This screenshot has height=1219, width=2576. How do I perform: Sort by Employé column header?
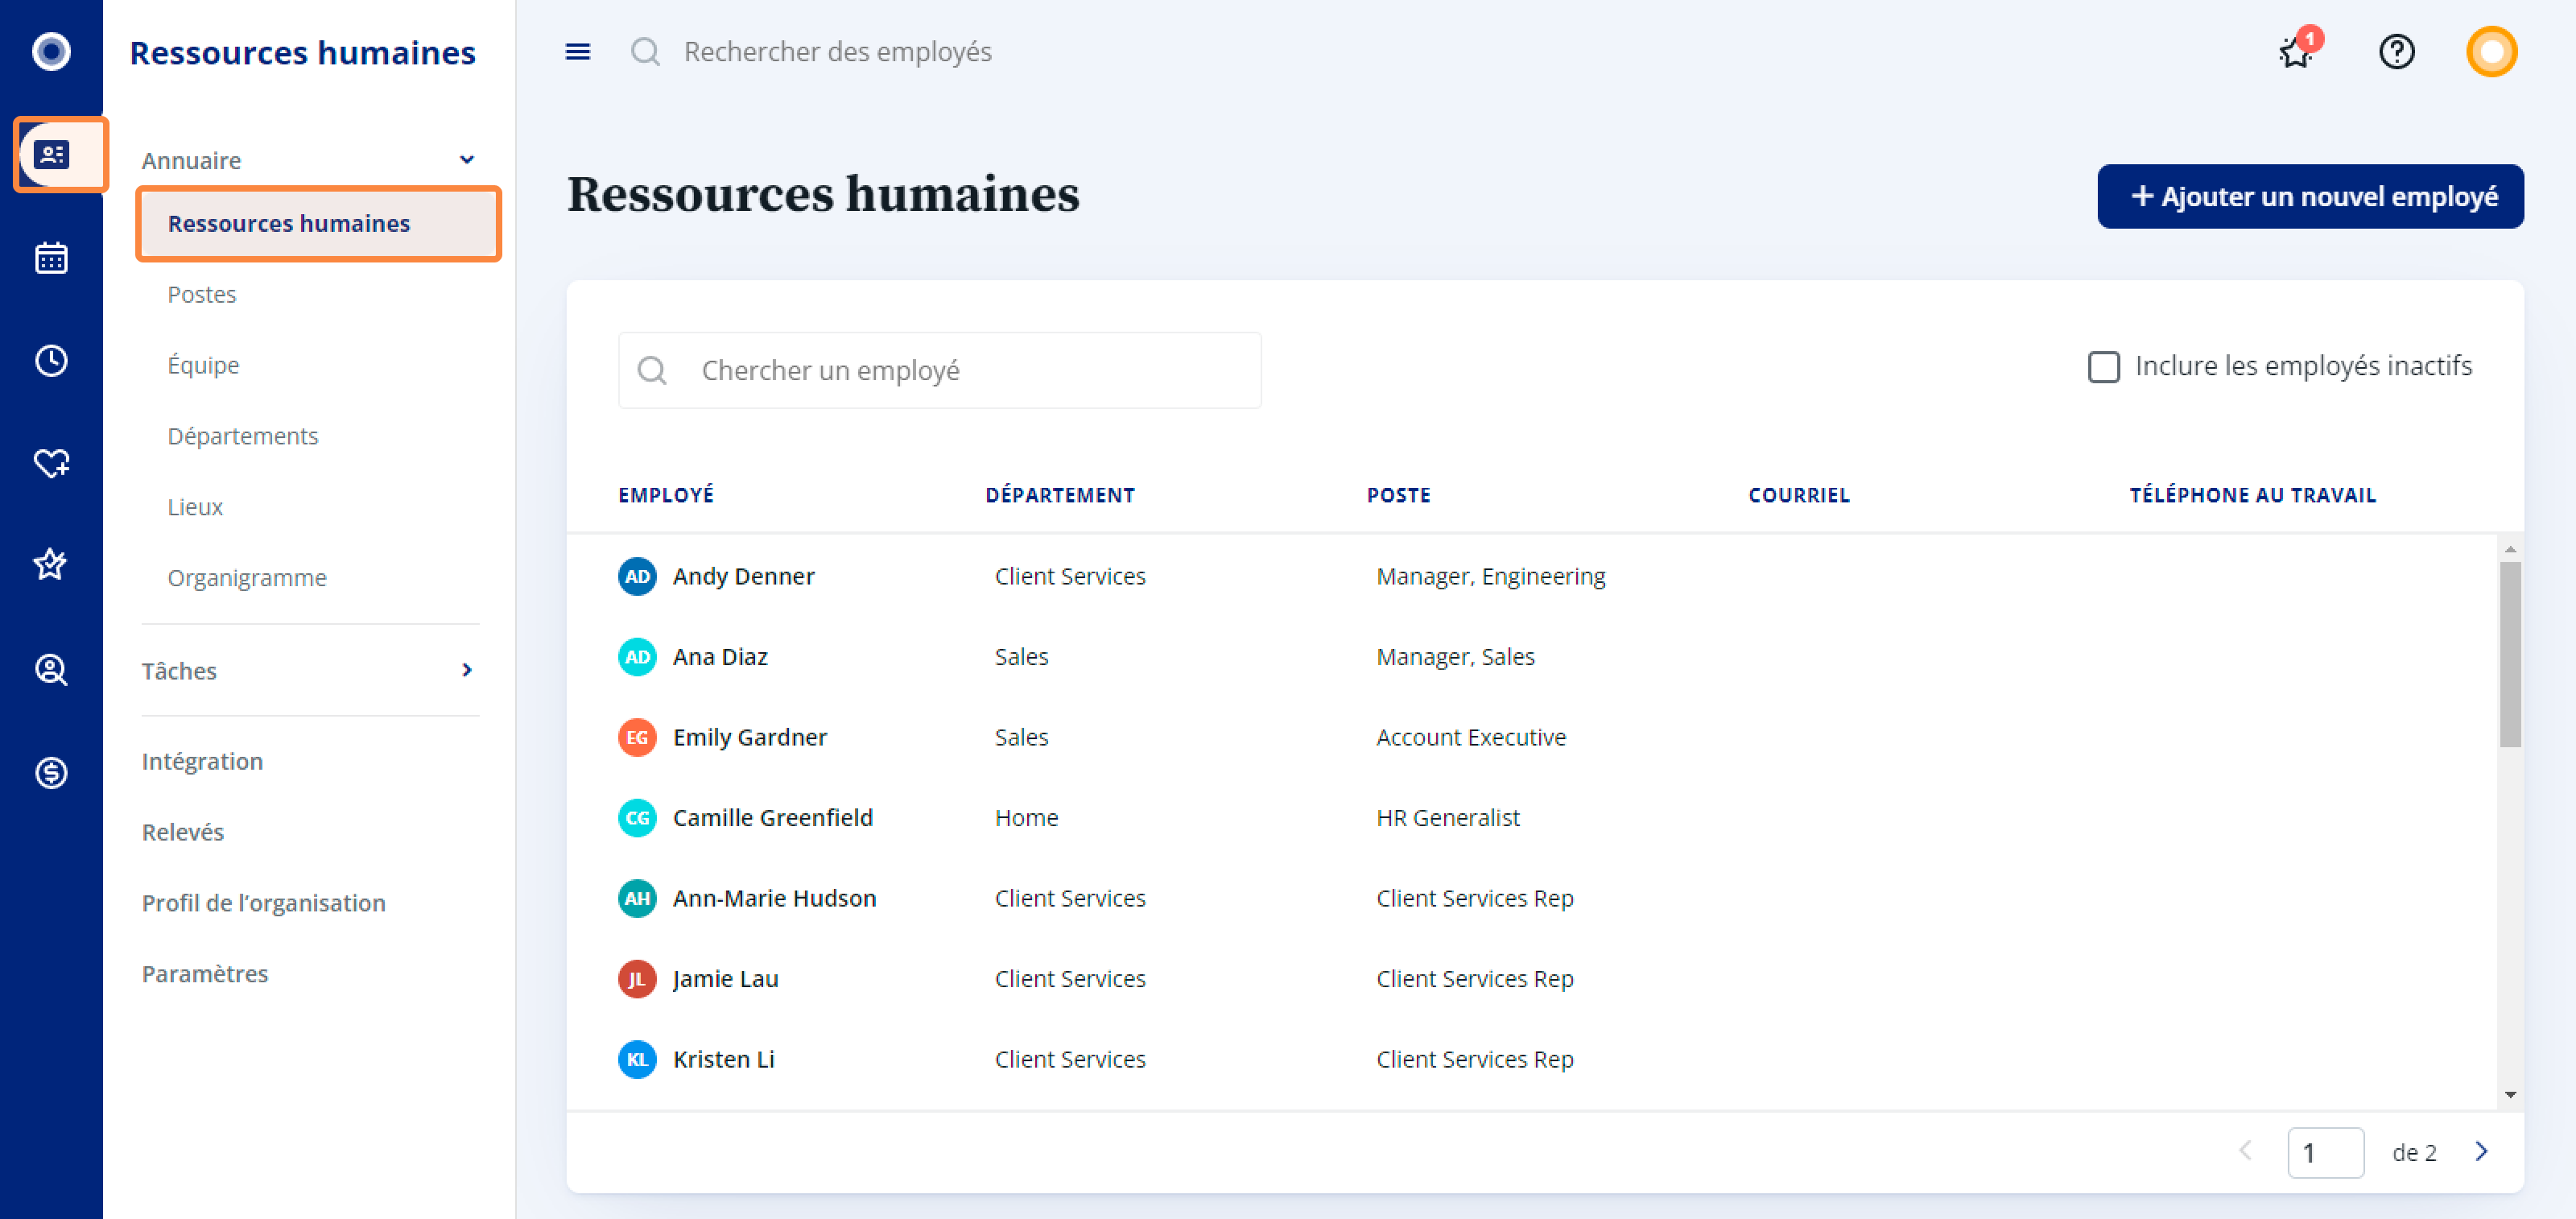pos(666,496)
